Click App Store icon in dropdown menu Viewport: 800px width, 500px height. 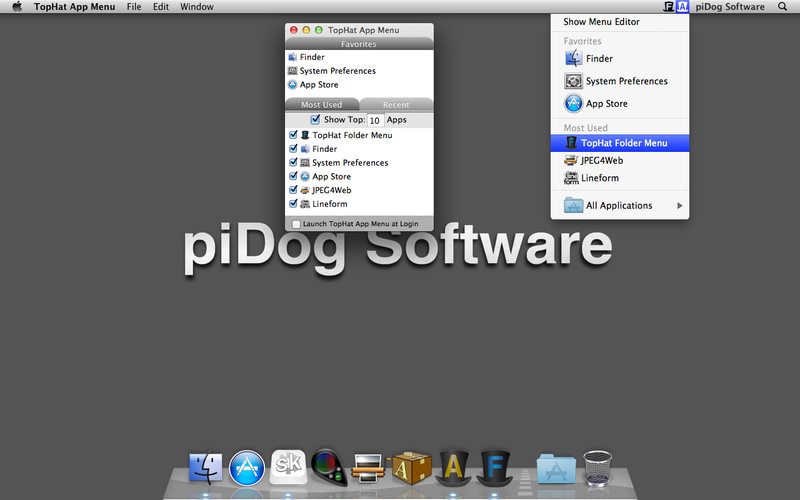click(x=573, y=103)
